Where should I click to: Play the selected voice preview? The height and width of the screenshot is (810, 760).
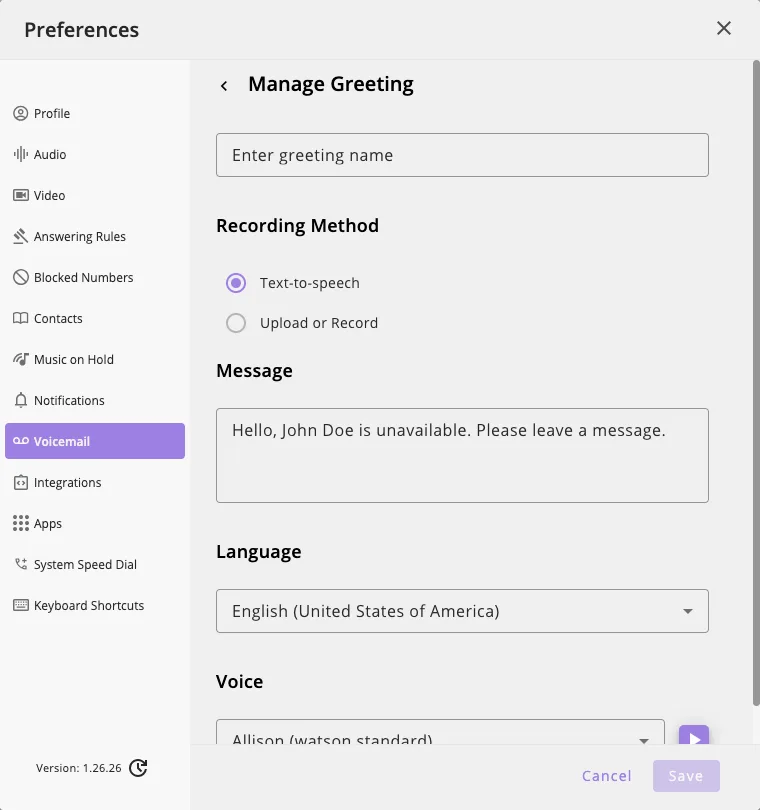tap(693, 735)
